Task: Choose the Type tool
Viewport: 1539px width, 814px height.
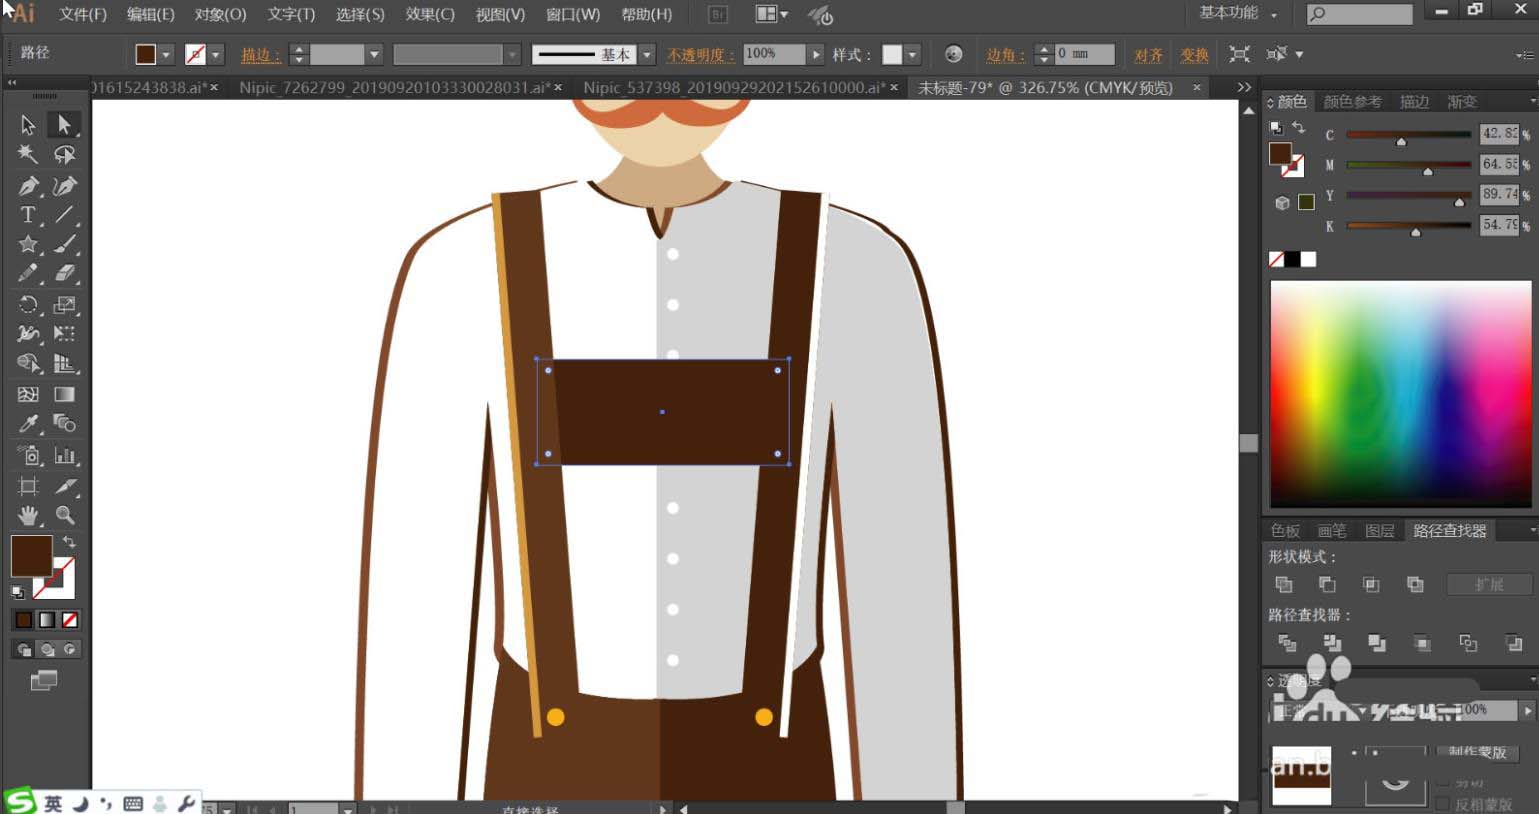Action: 28,215
